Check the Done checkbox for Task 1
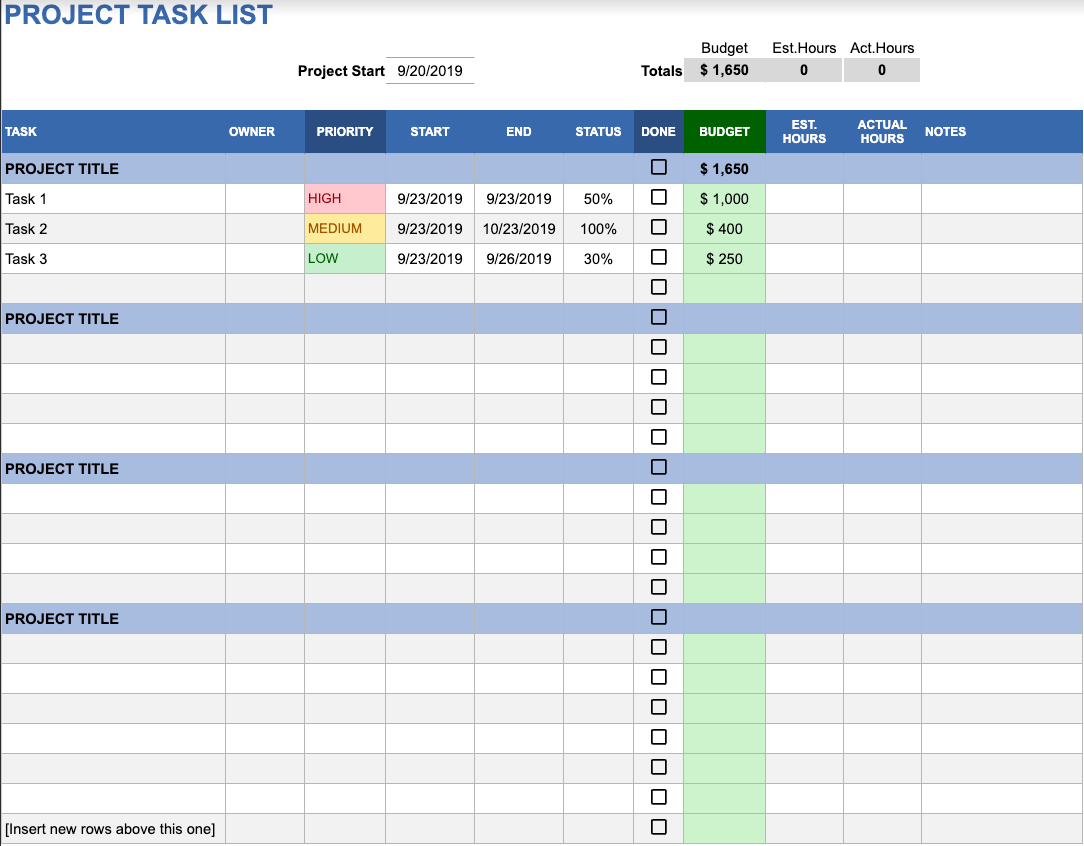This screenshot has height=846, width=1084. click(x=658, y=197)
